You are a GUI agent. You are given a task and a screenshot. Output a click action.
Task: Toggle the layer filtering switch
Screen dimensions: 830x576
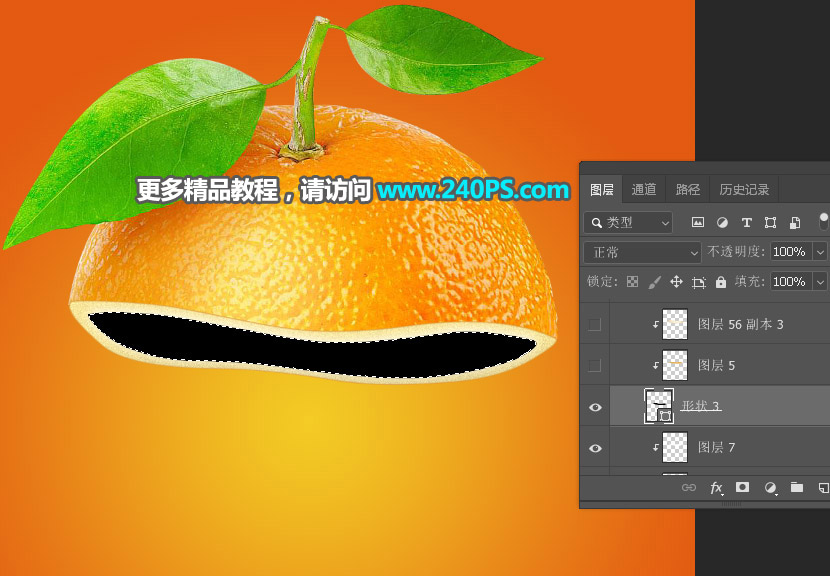click(824, 222)
